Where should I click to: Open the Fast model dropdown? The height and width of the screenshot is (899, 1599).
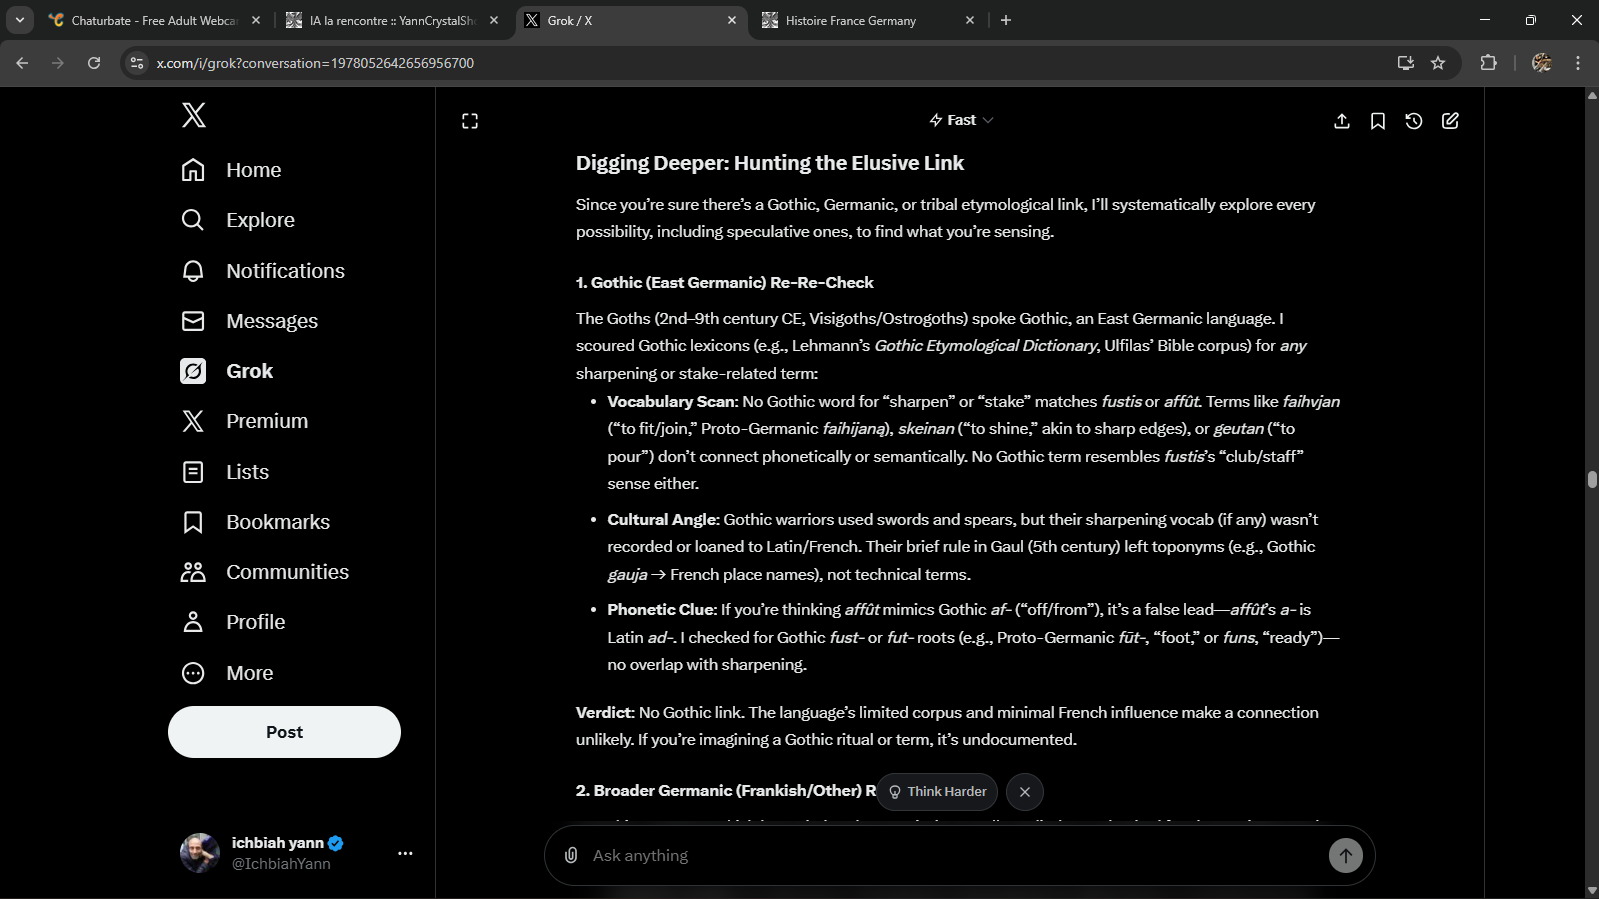pyautogui.click(x=960, y=120)
